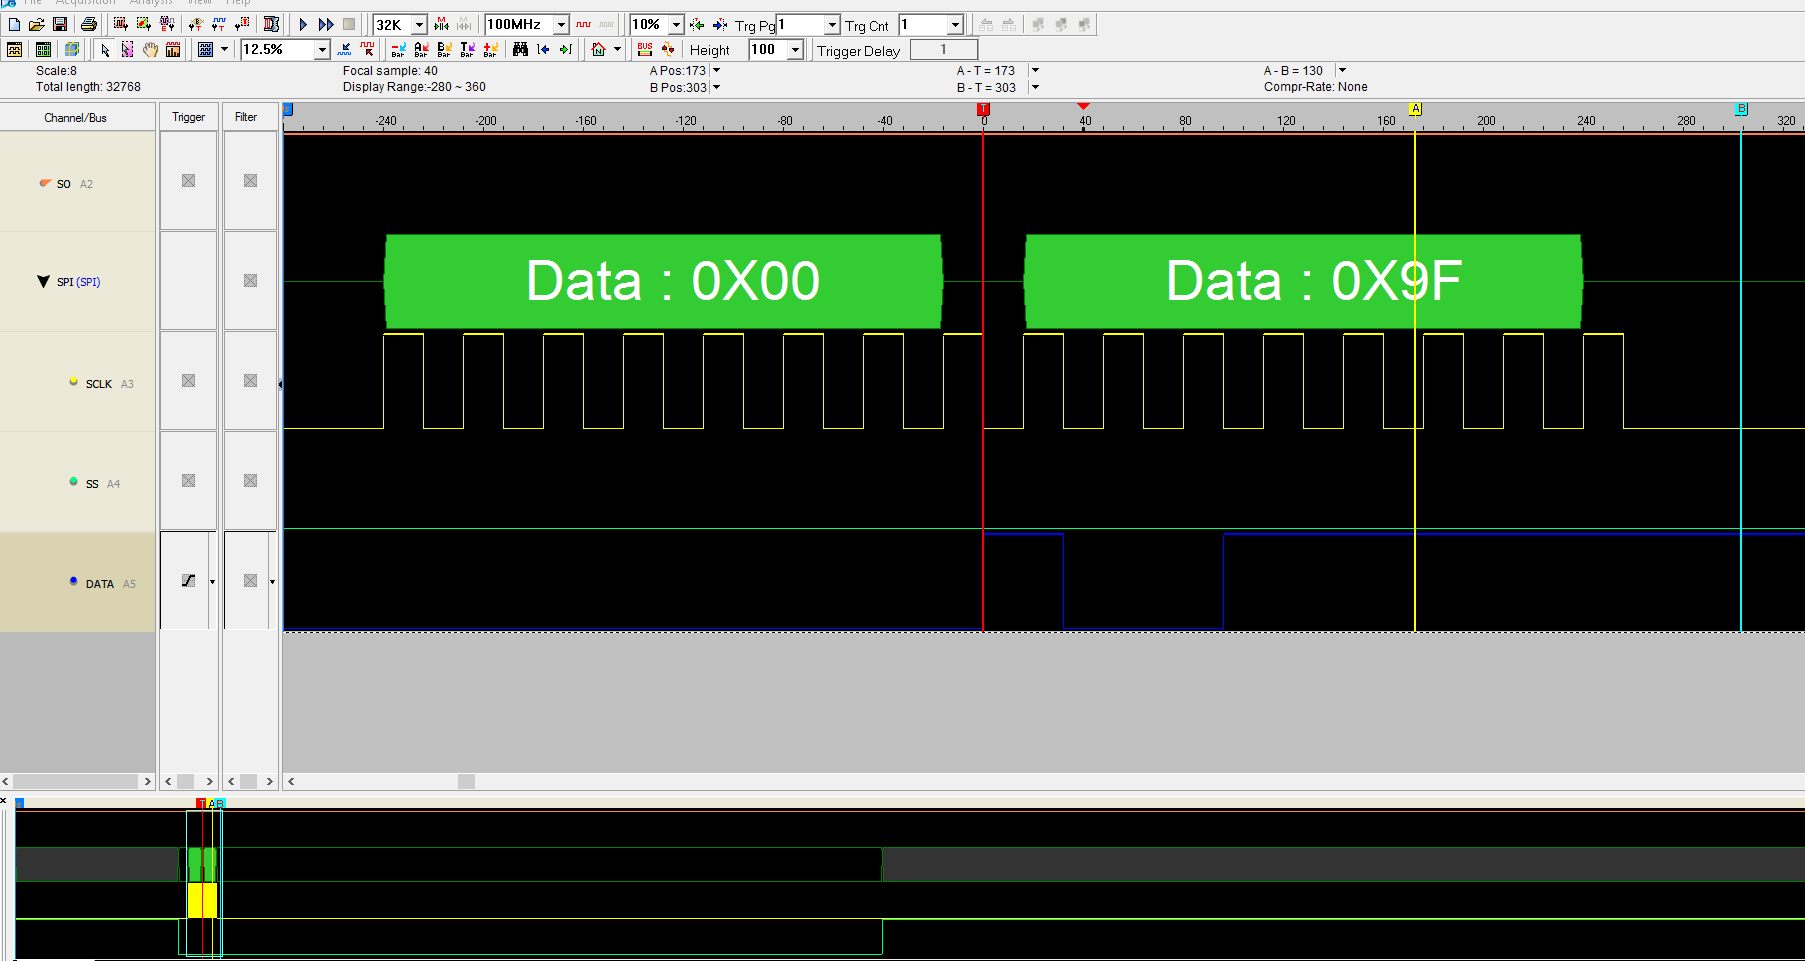Click the delete Bar icon with minus
Screen dimensions: 1805x961
(x=398, y=49)
